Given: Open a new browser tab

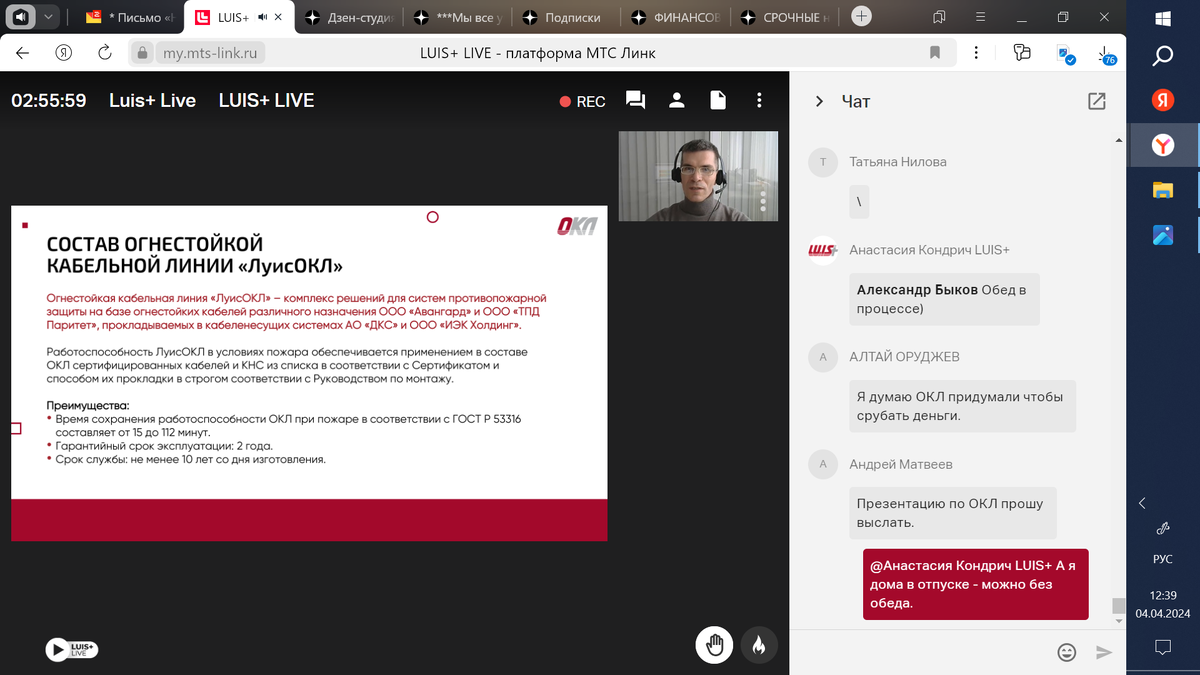Looking at the screenshot, I should click(x=862, y=17).
